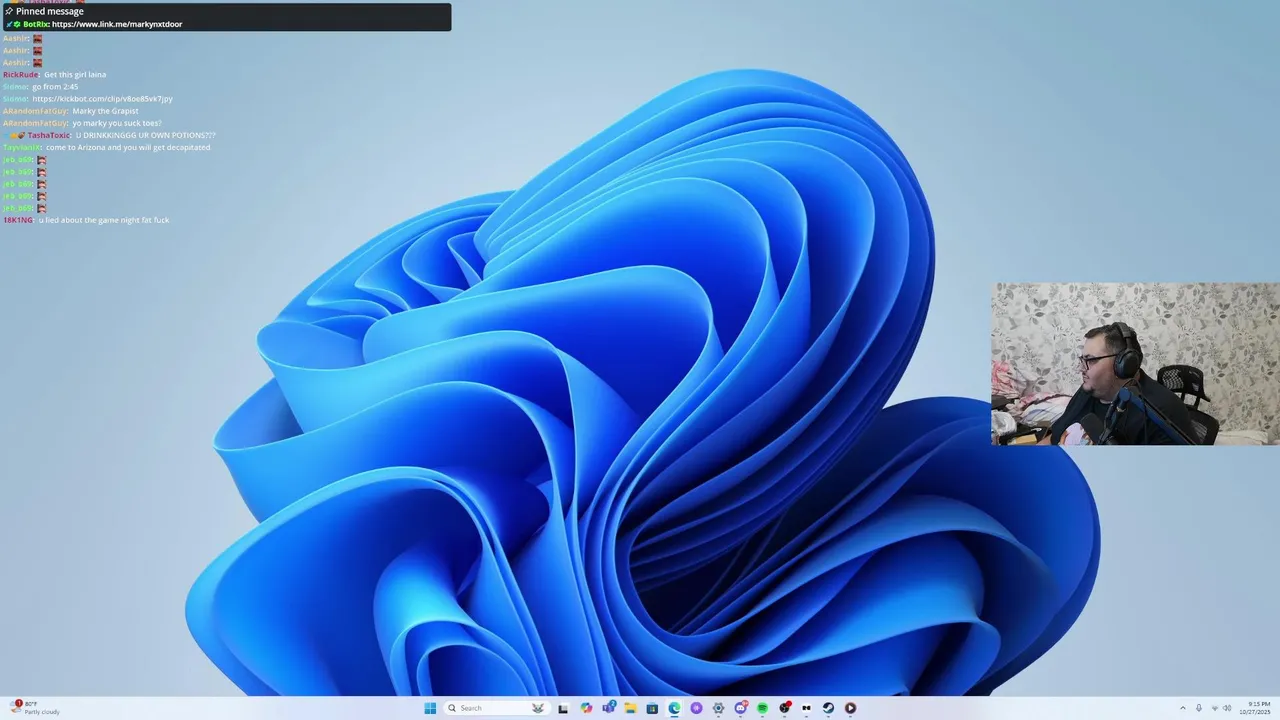Open the link.me/markynxtdoor pinned link
Image resolution: width=1280 pixels, height=720 pixels.
tap(117, 24)
